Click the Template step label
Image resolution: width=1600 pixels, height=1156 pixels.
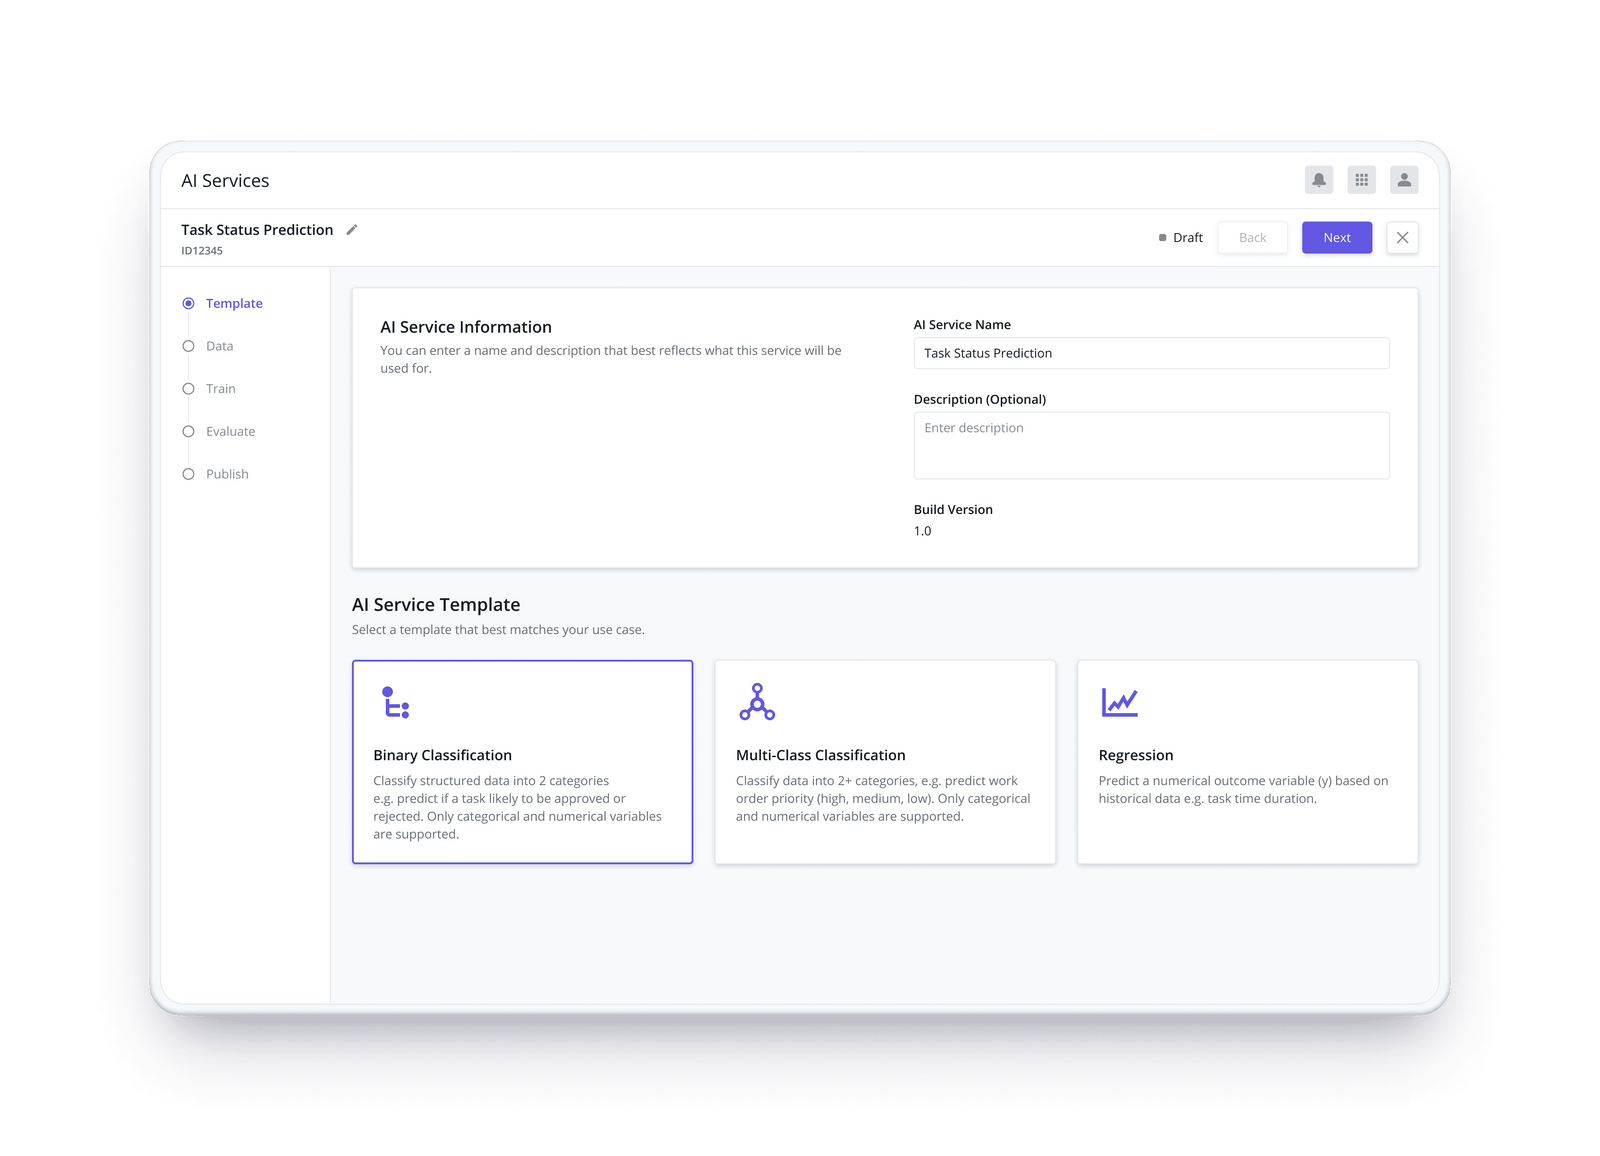pyautogui.click(x=234, y=303)
